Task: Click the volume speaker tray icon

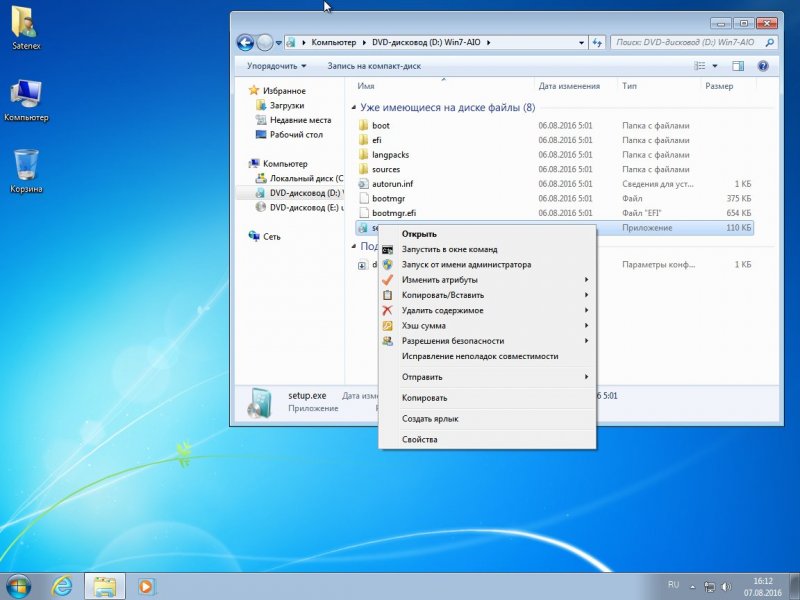Action: point(727,587)
